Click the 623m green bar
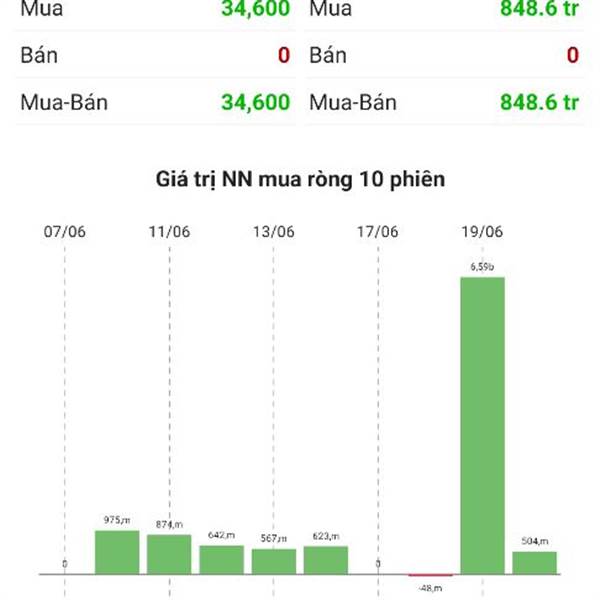600x600 pixels. [x=326, y=560]
